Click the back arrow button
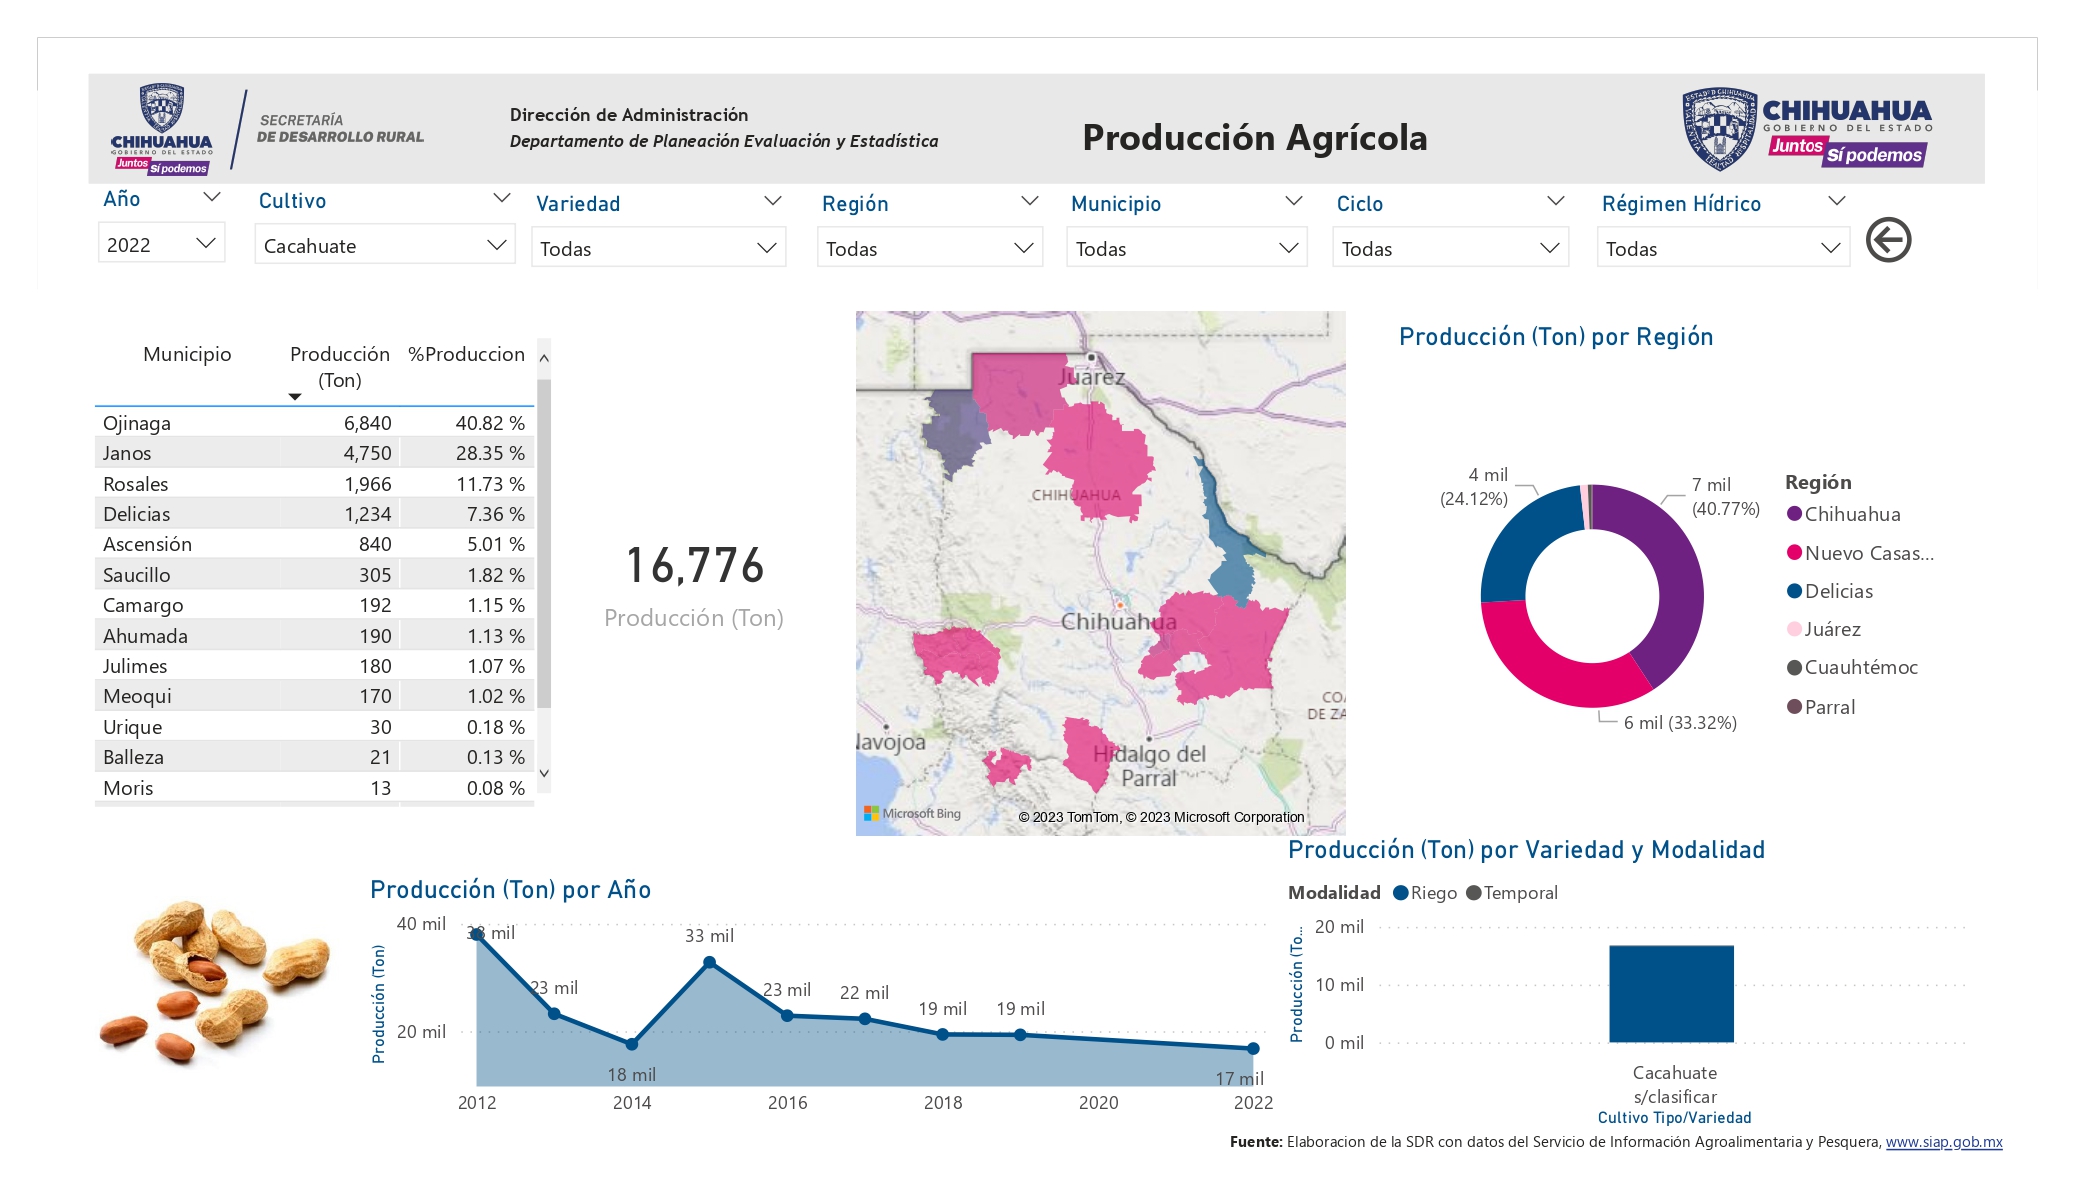The image size is (2075, 1200). point(1888,240)
